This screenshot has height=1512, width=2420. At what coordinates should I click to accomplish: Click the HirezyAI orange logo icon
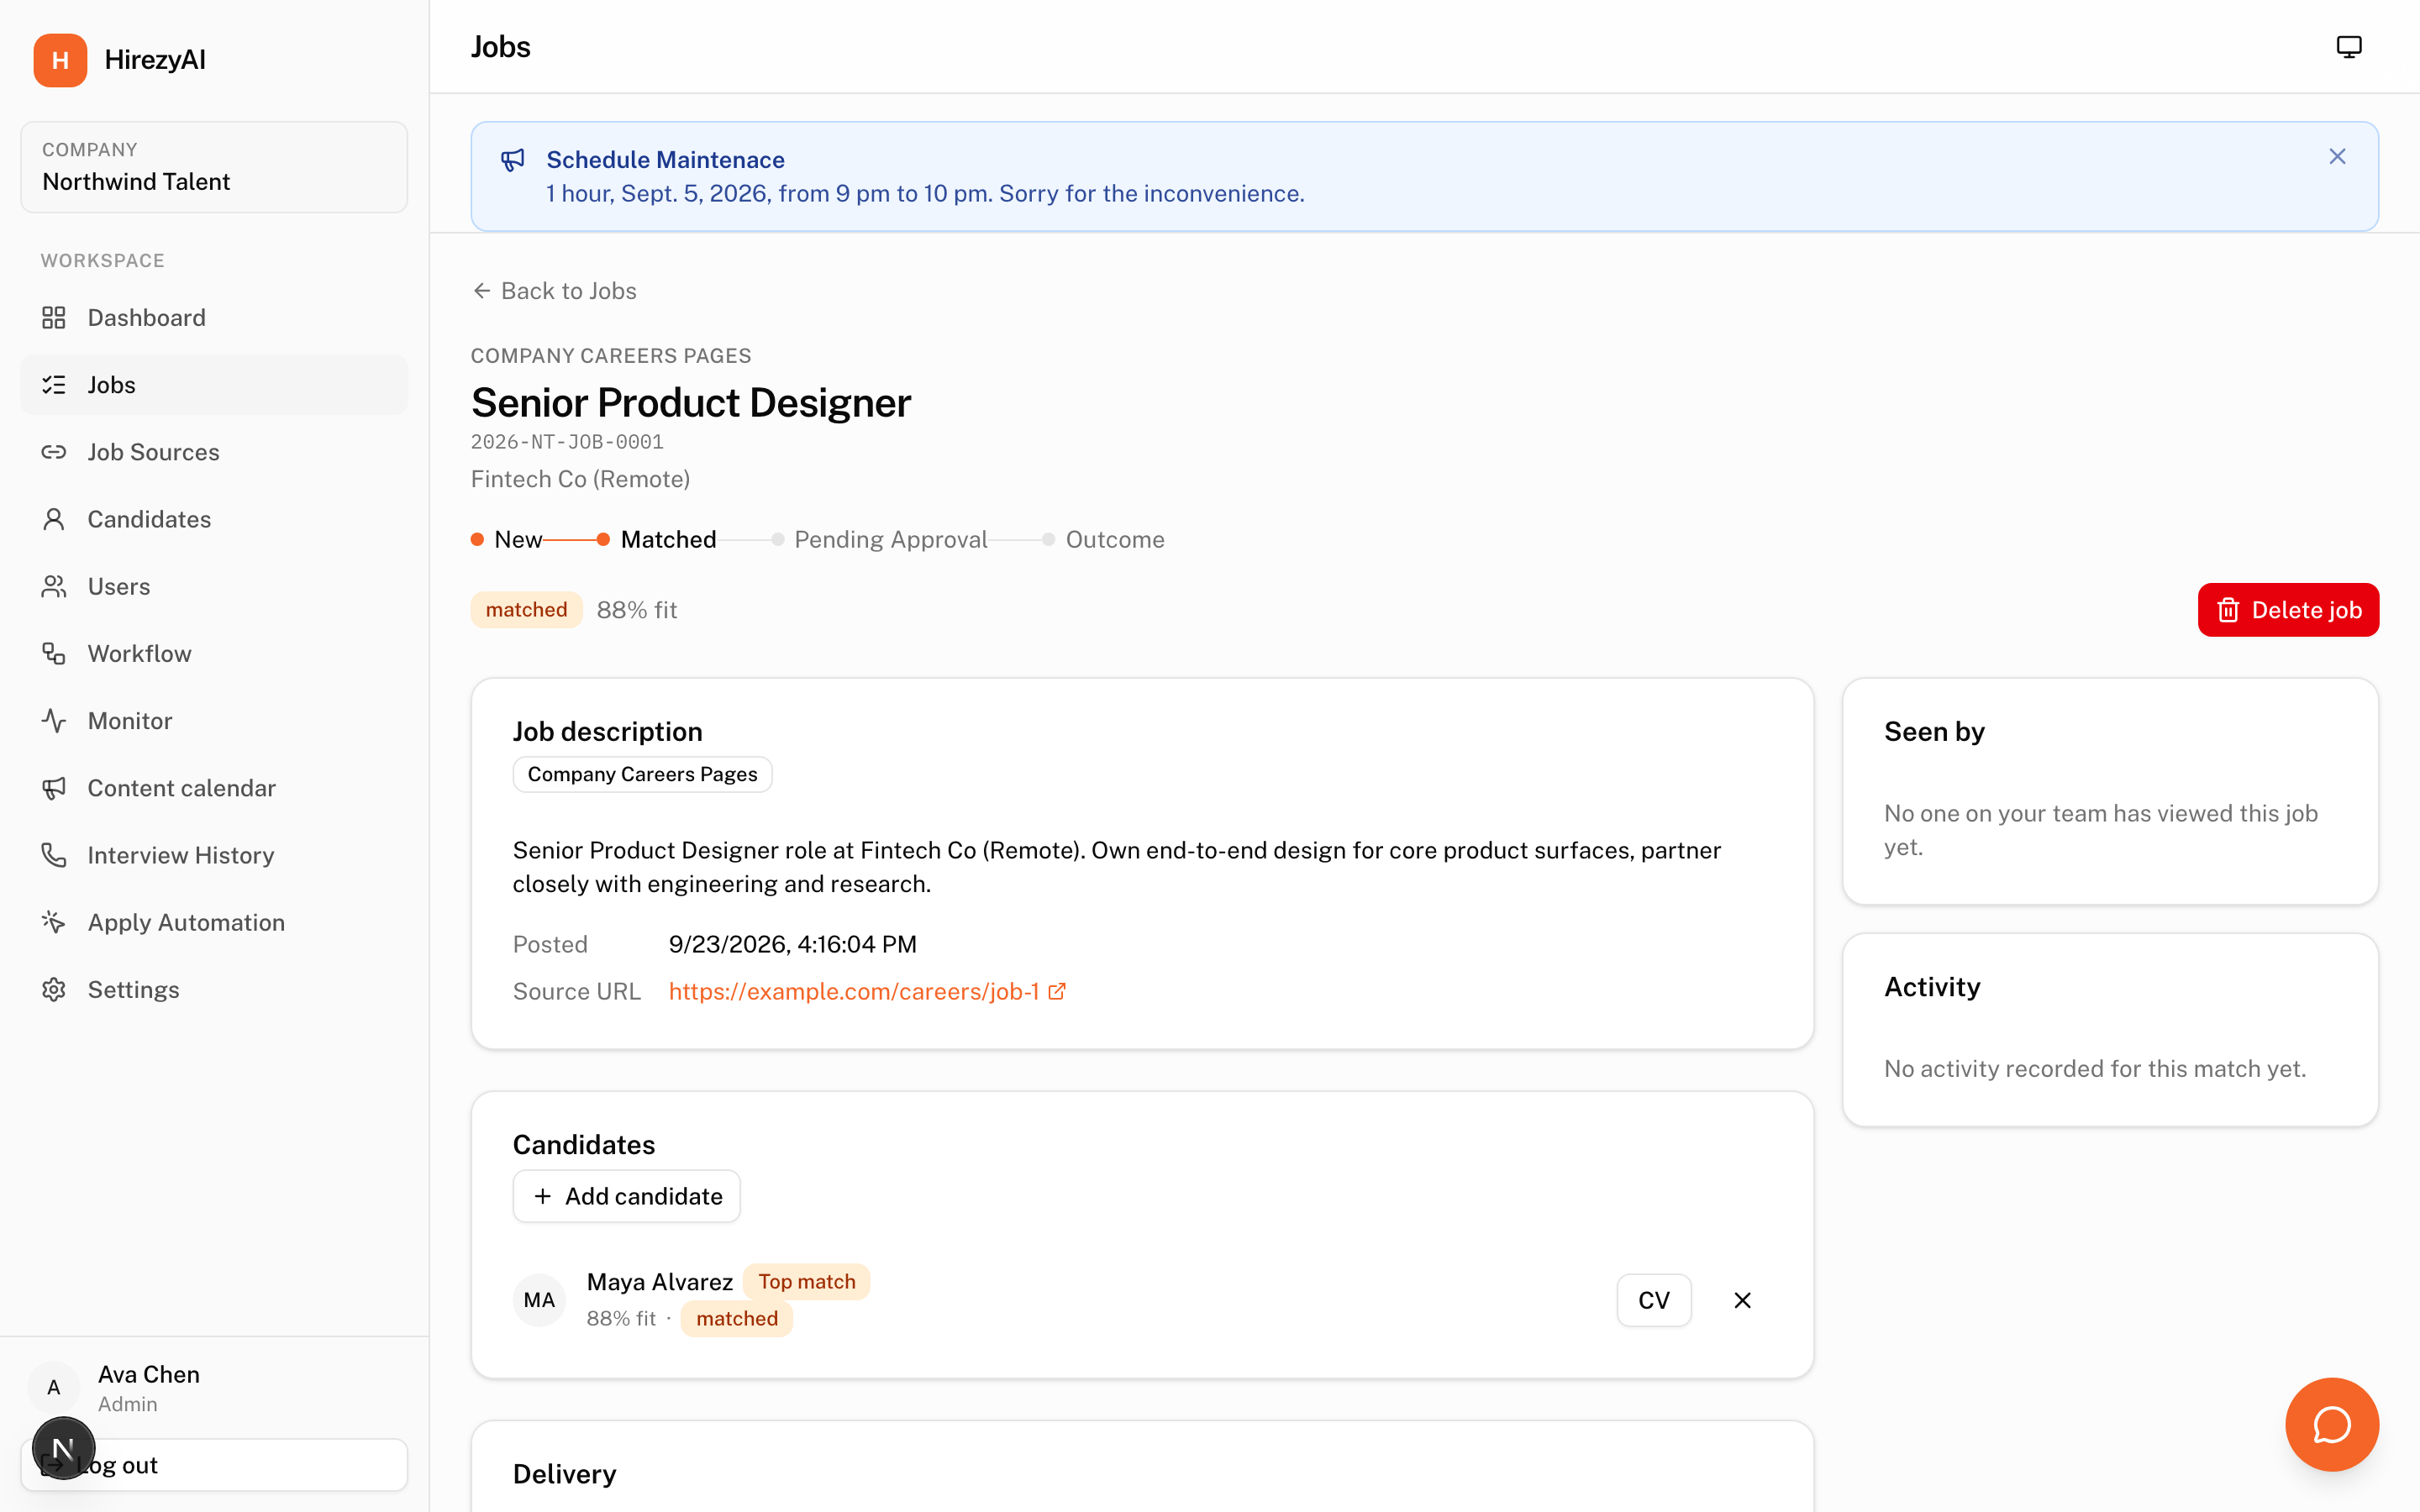[x=60, y=60]
